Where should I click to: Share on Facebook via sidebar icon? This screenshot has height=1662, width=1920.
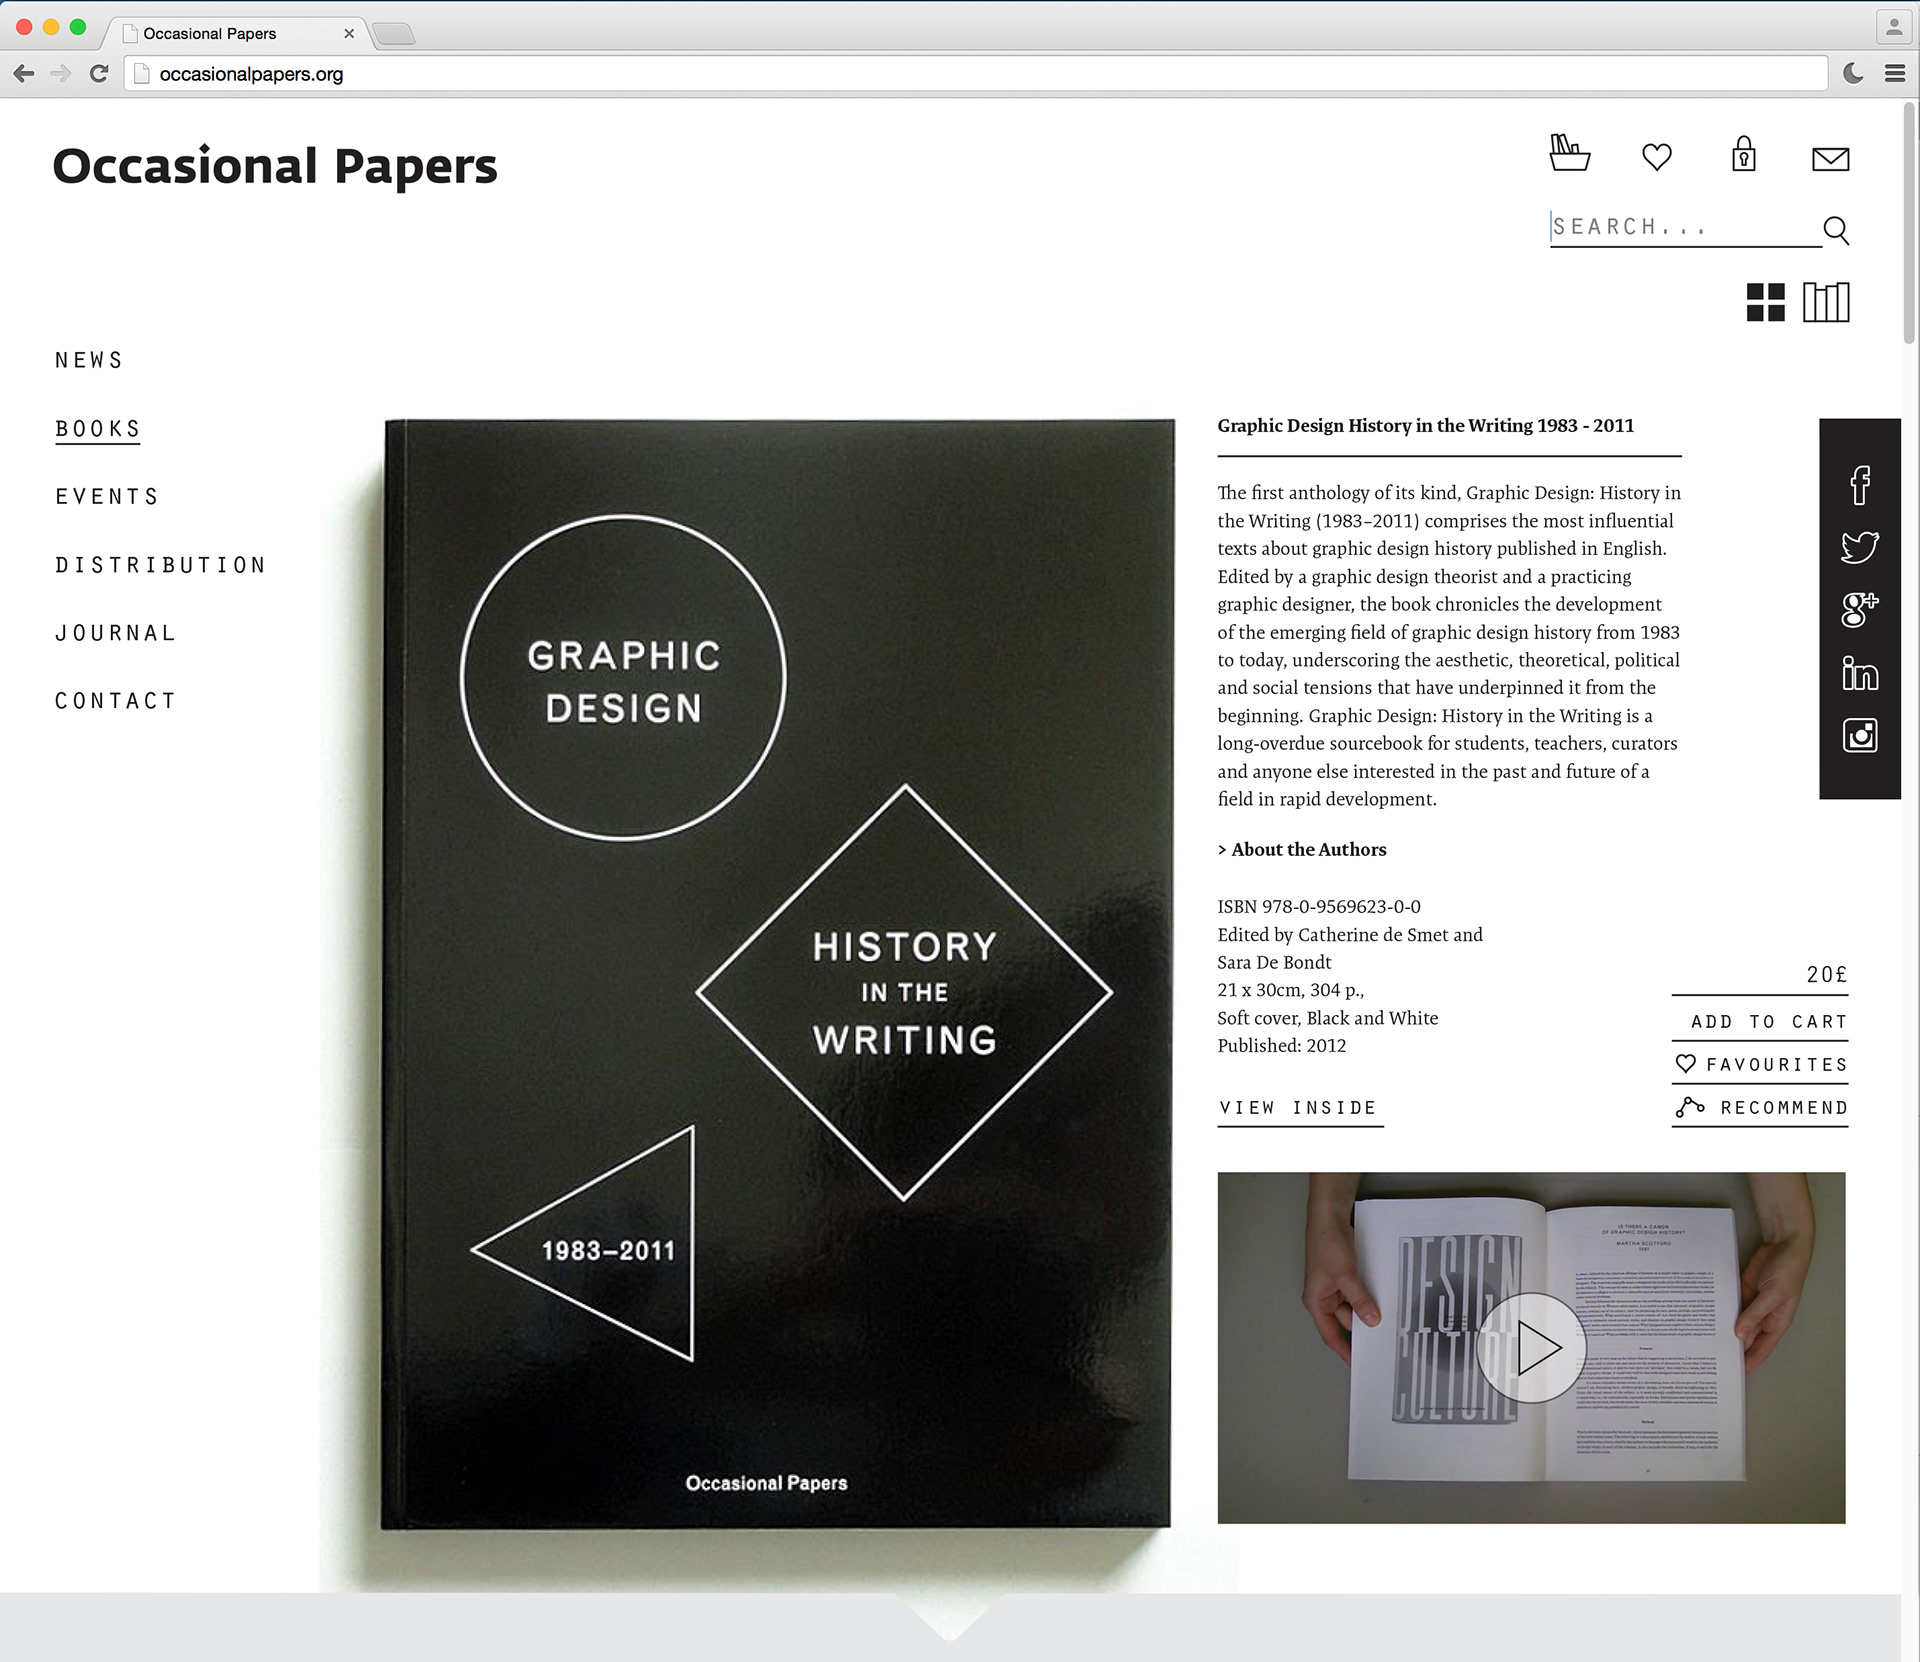[1859, 485]
